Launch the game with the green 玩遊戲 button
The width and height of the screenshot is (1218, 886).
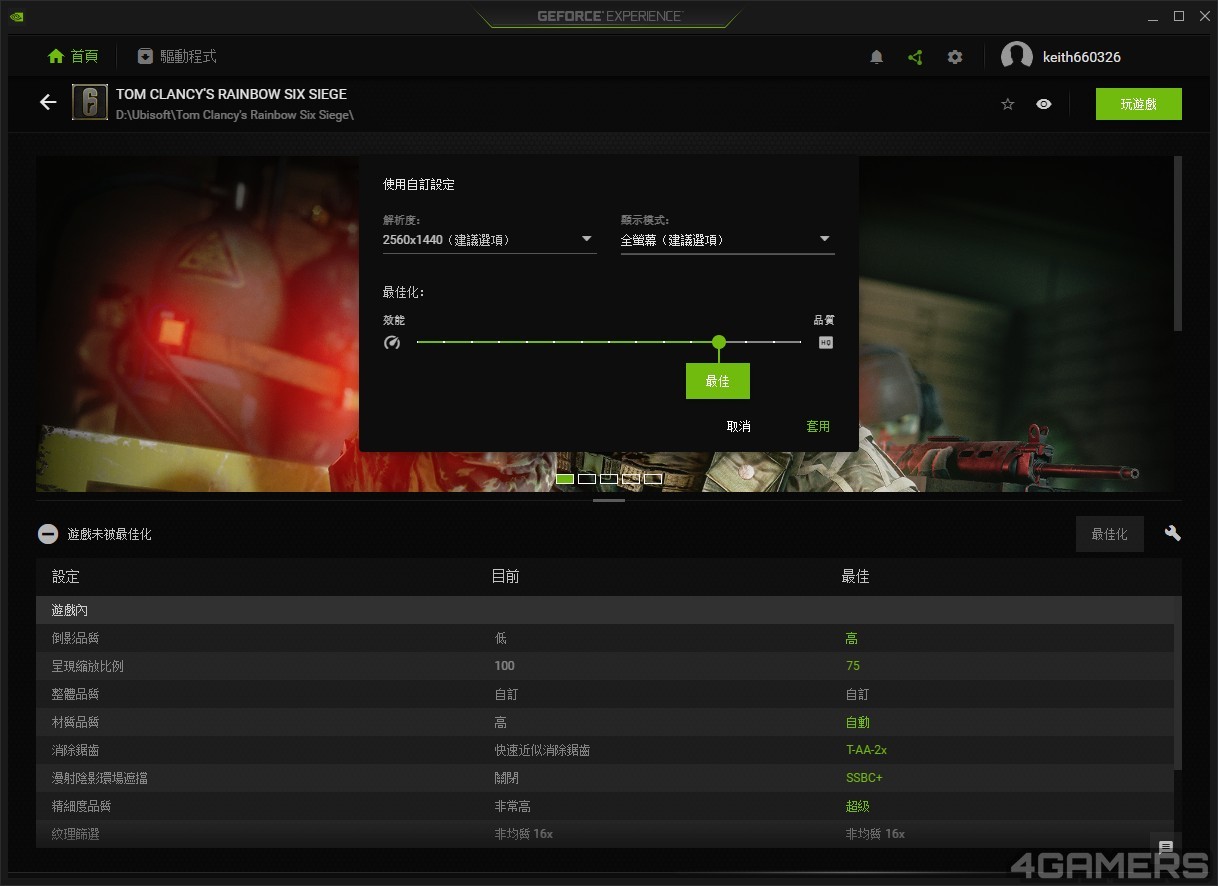click(x=1139, y=104)
